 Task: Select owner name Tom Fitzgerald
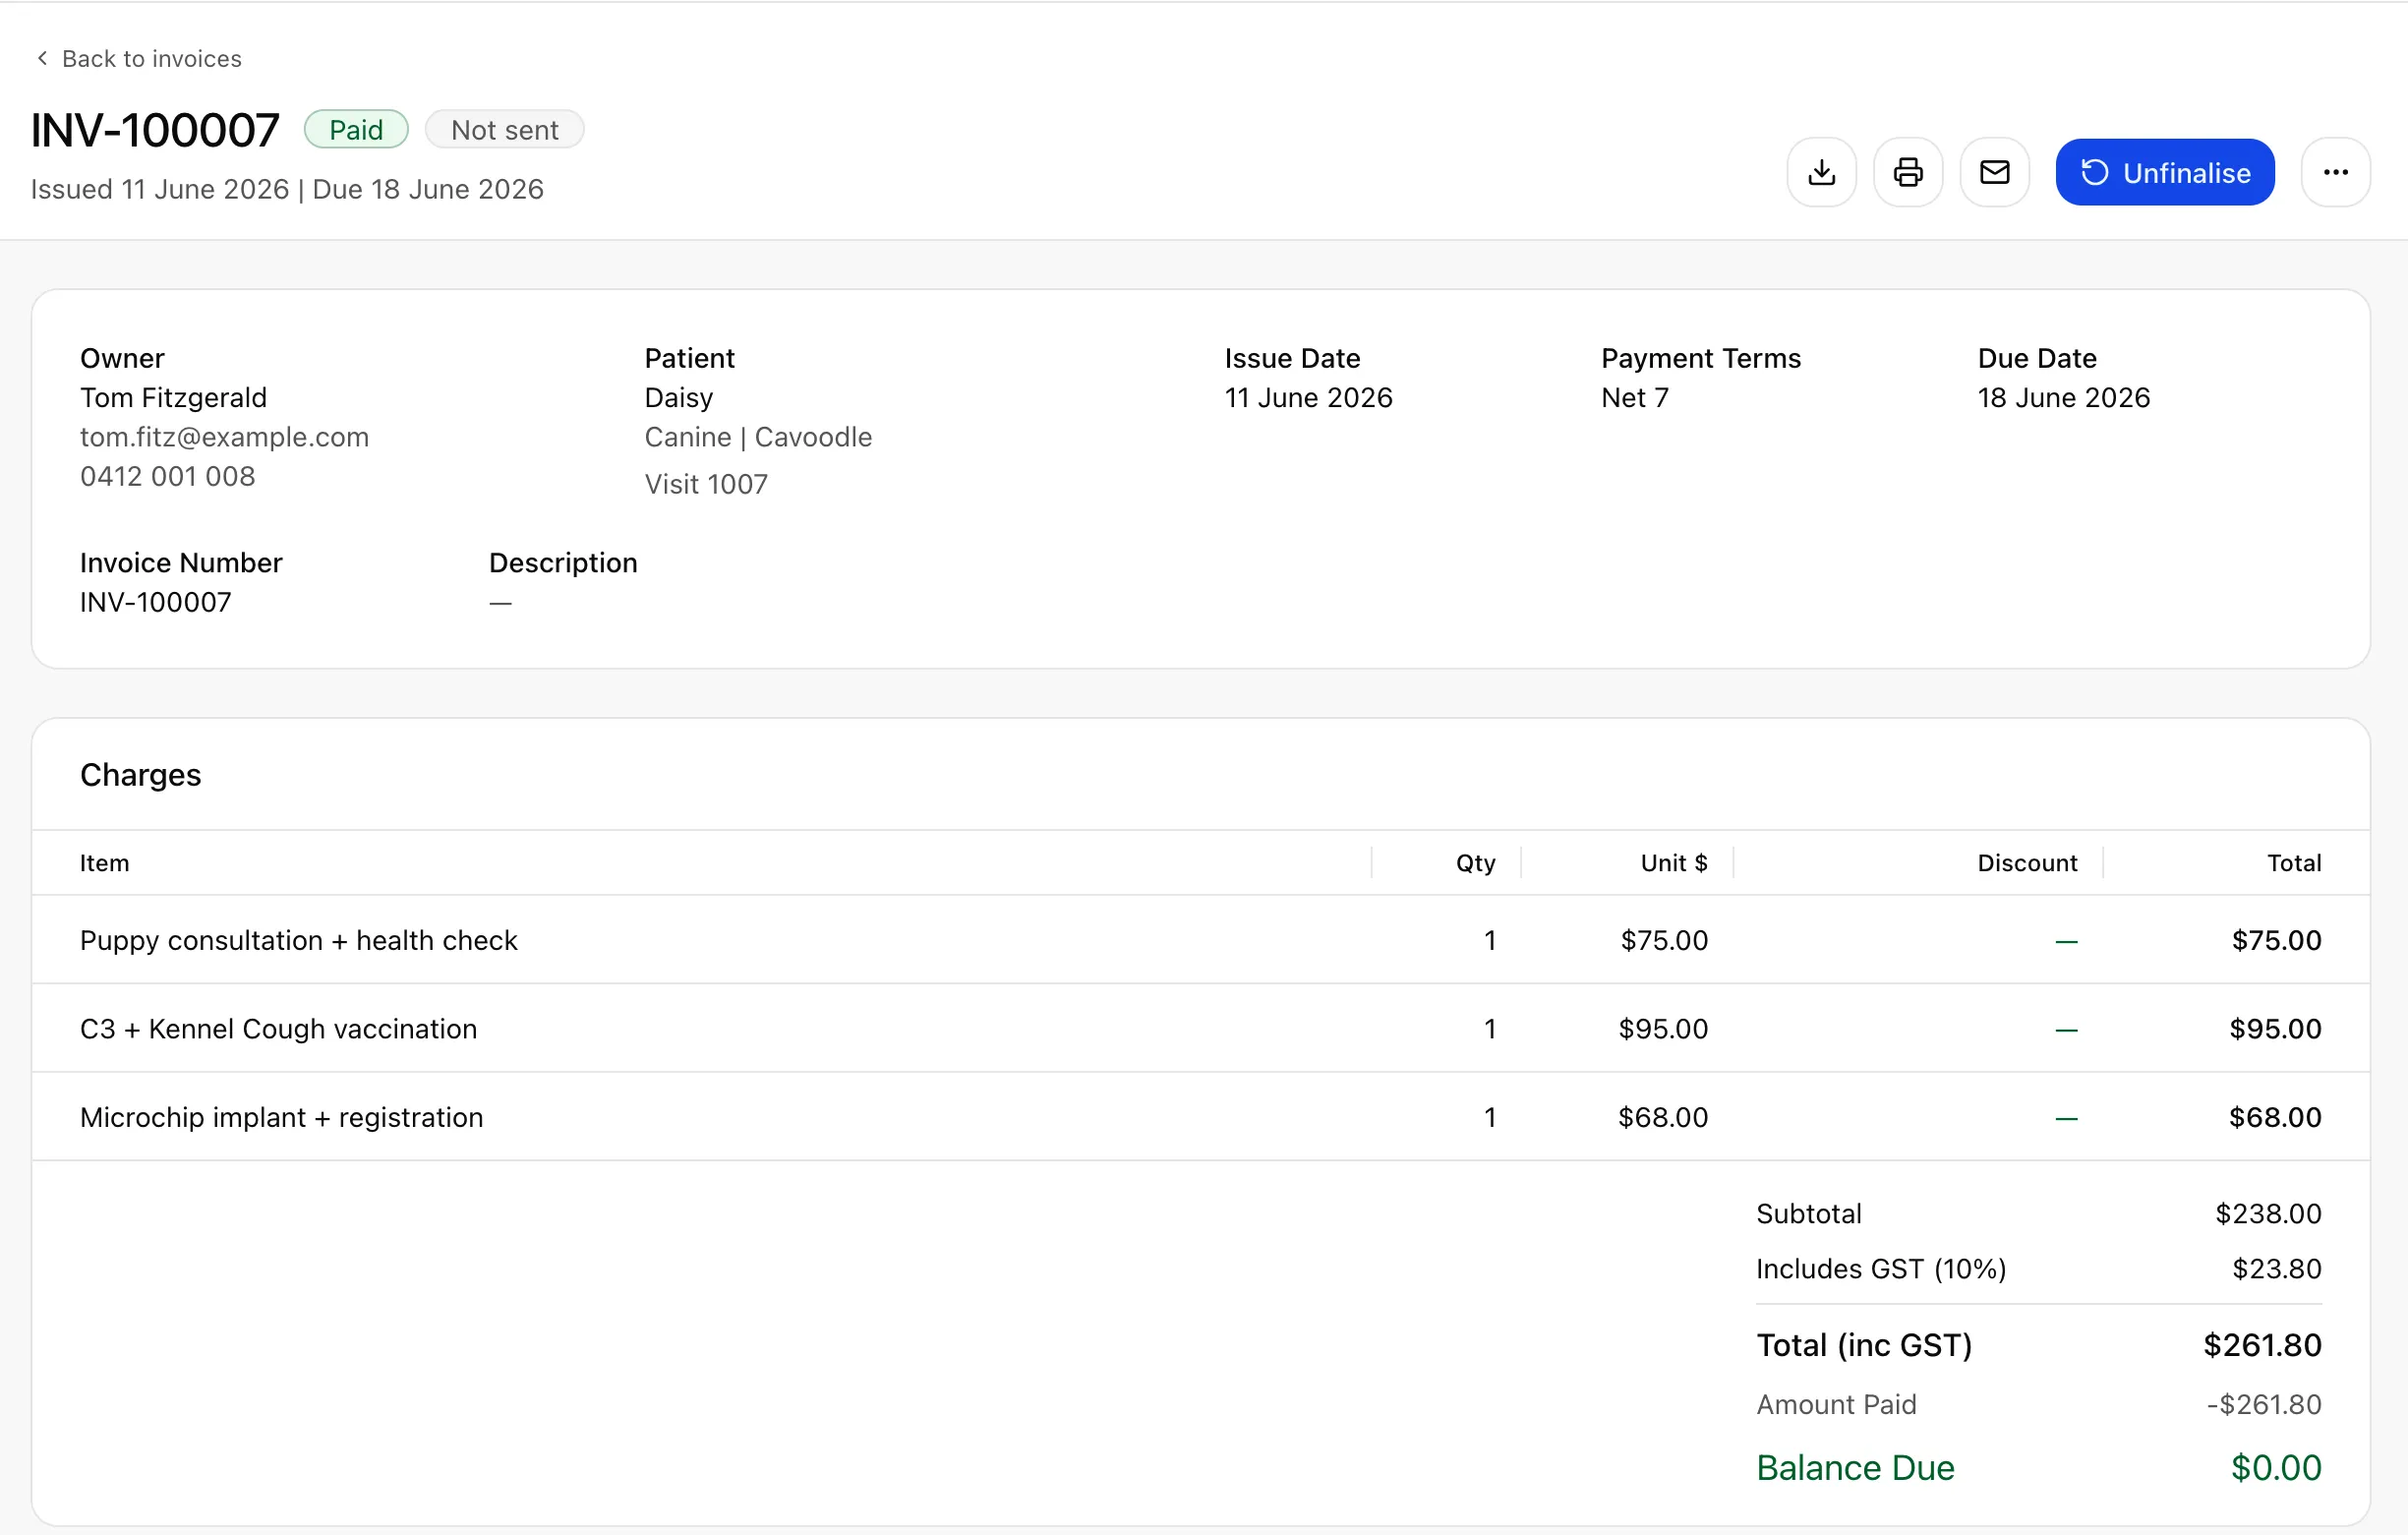pyautogui.click(x=173, y=398)
